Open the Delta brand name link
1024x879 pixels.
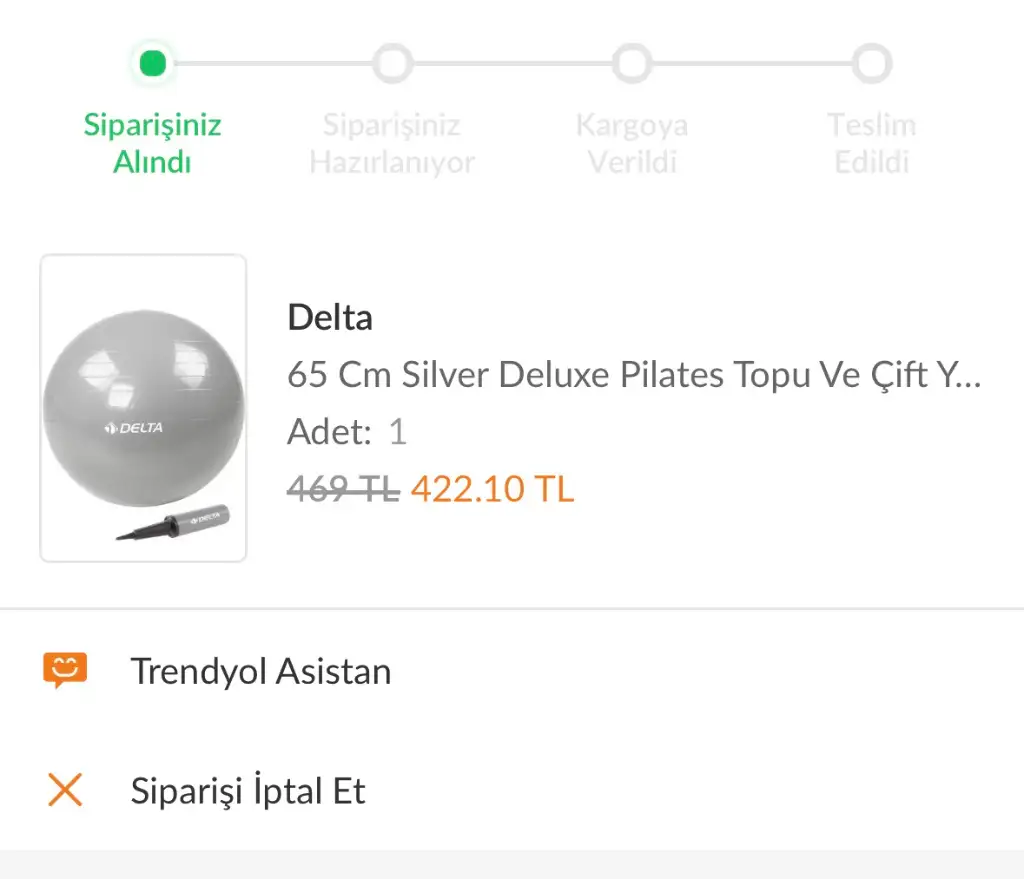[330, 318]
